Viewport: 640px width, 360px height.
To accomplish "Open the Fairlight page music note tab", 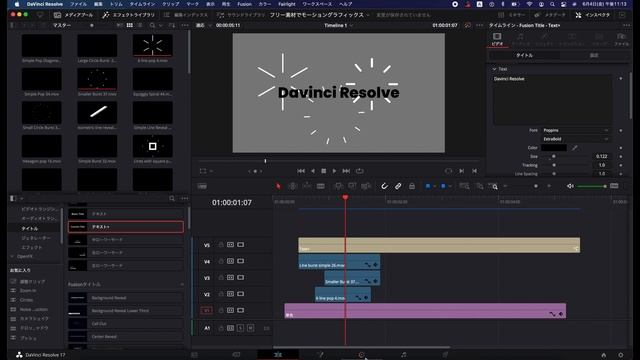I will pyautogui.click(x=403, y=355).
